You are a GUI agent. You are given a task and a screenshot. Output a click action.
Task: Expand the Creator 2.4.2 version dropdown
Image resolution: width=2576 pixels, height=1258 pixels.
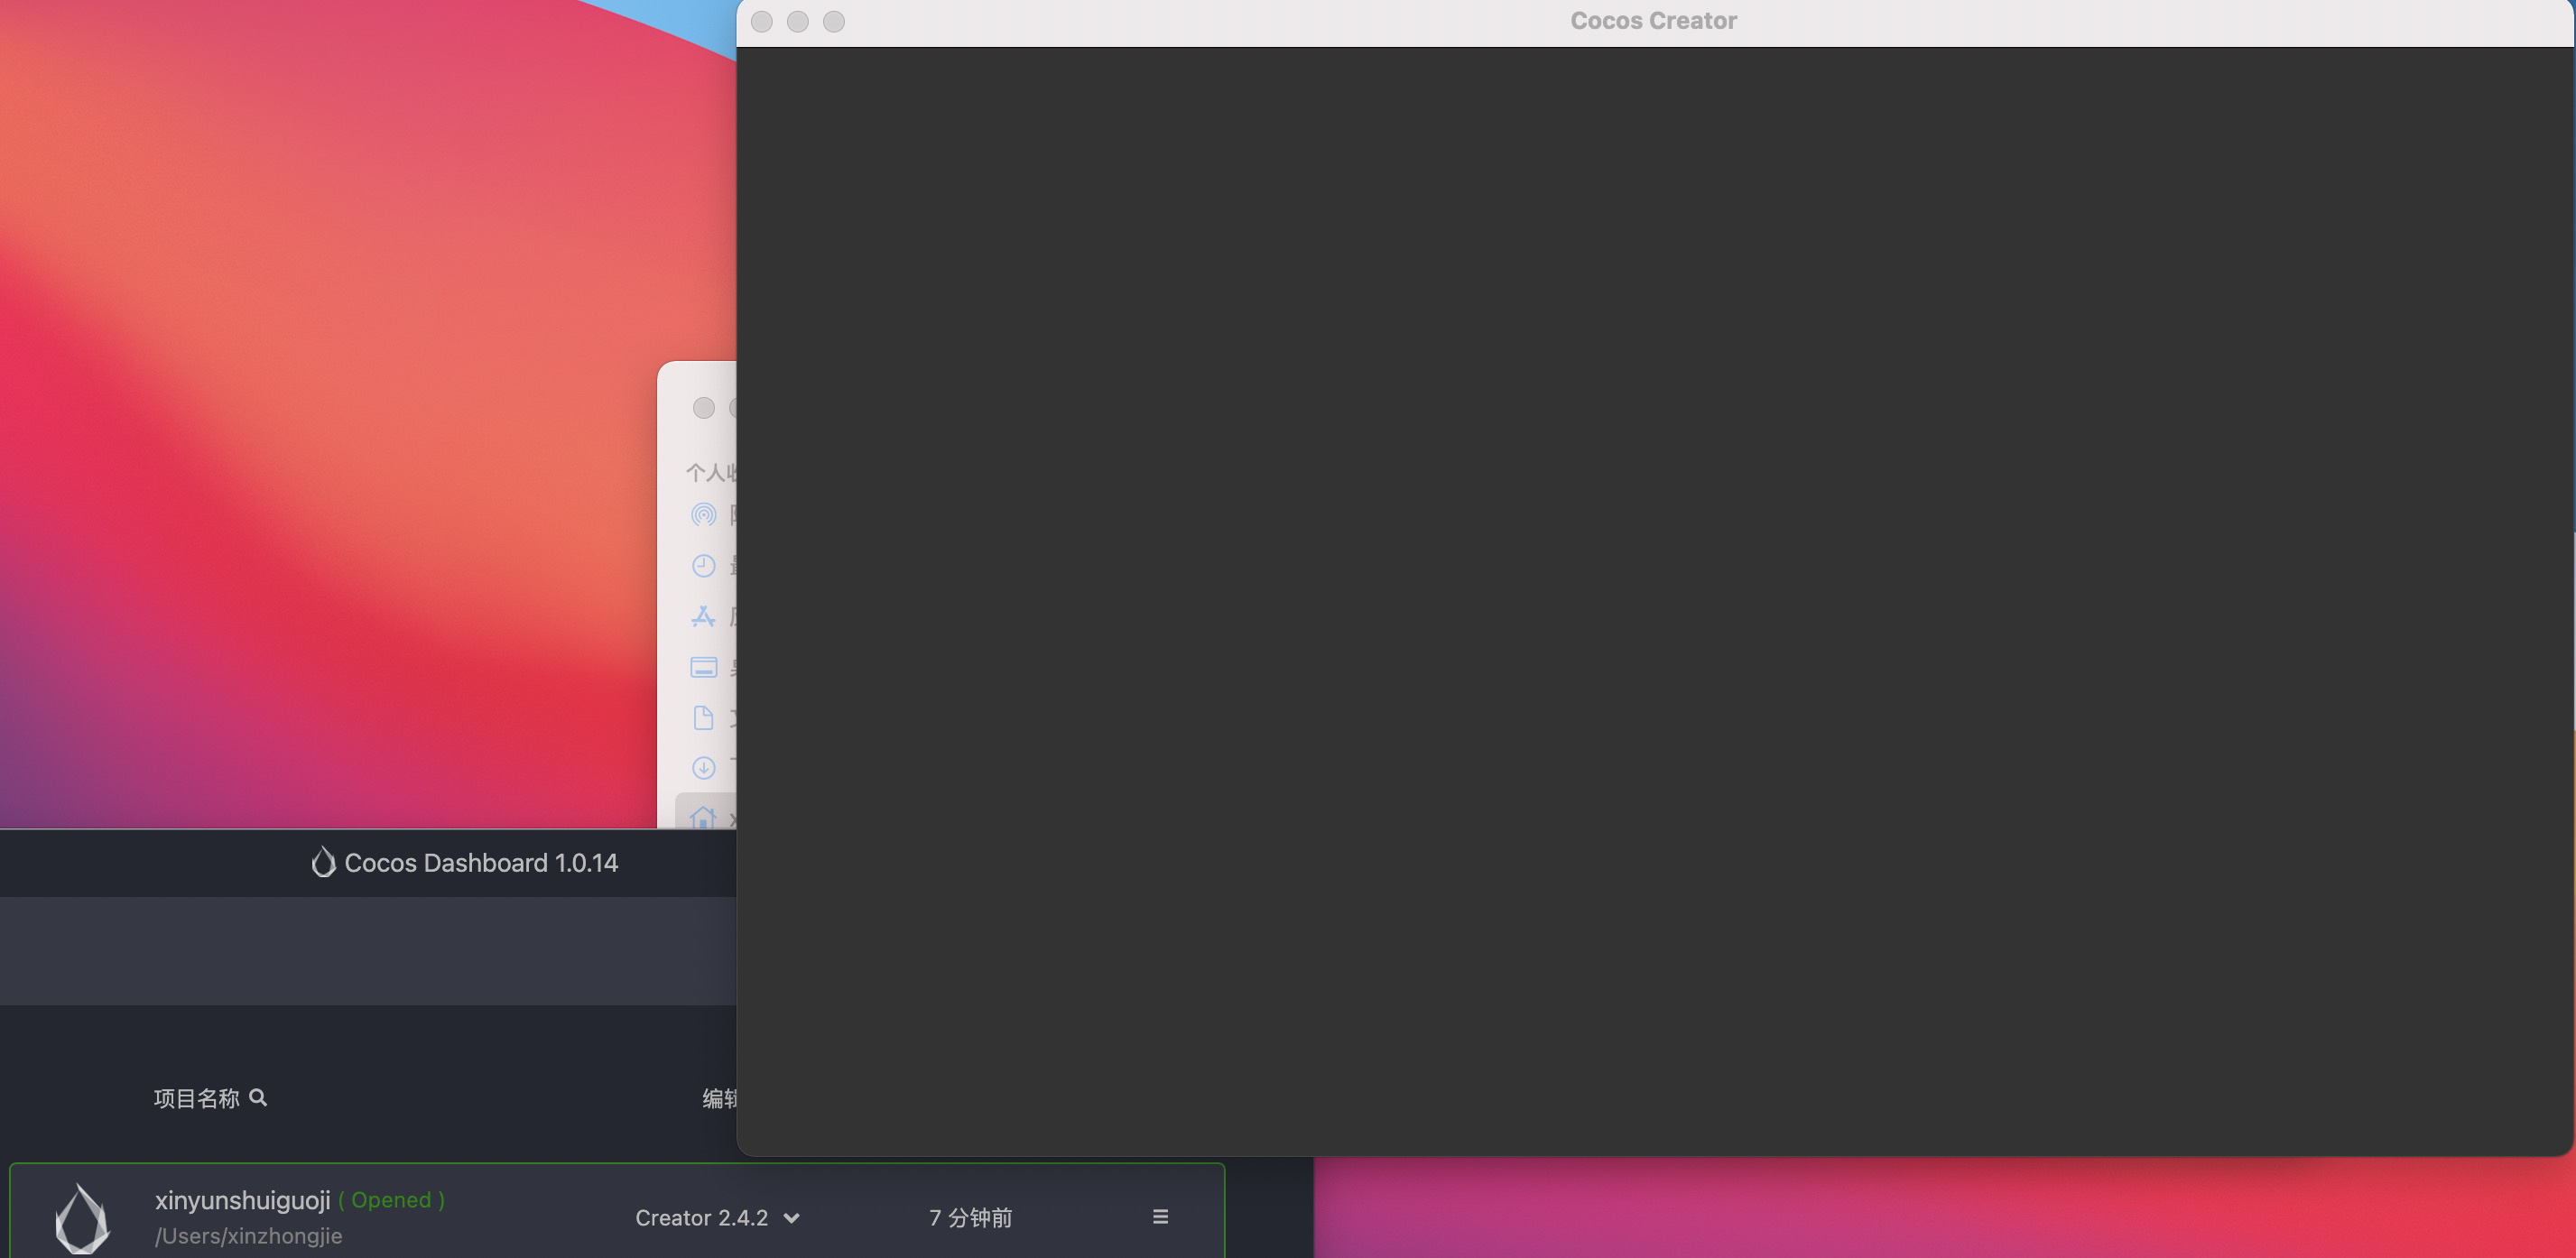pos(702,1218)
